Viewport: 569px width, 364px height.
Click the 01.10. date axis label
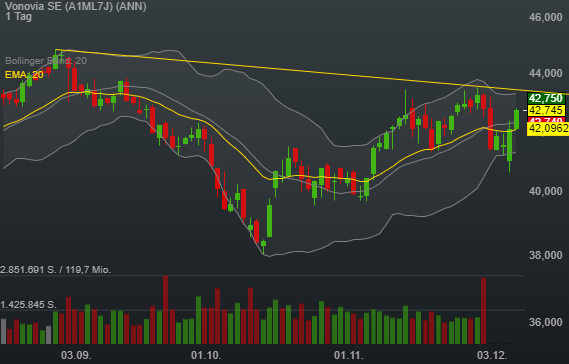[206, 355]
